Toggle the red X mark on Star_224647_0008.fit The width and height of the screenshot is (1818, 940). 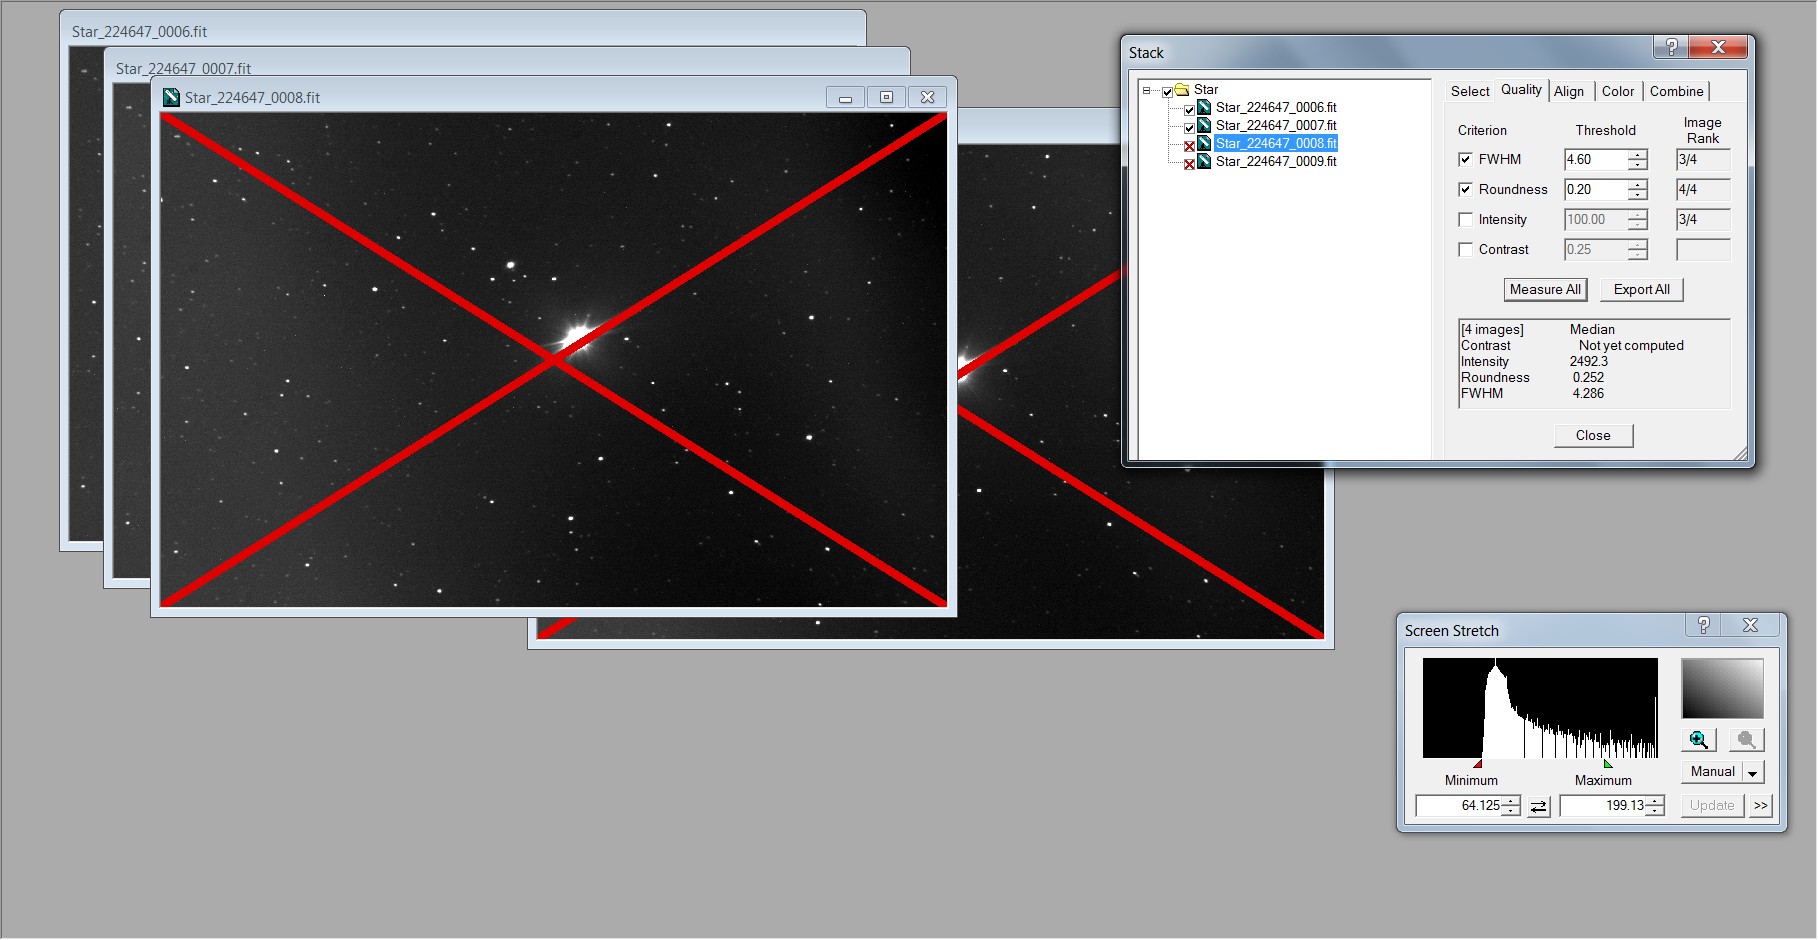tap(1189, 146)
